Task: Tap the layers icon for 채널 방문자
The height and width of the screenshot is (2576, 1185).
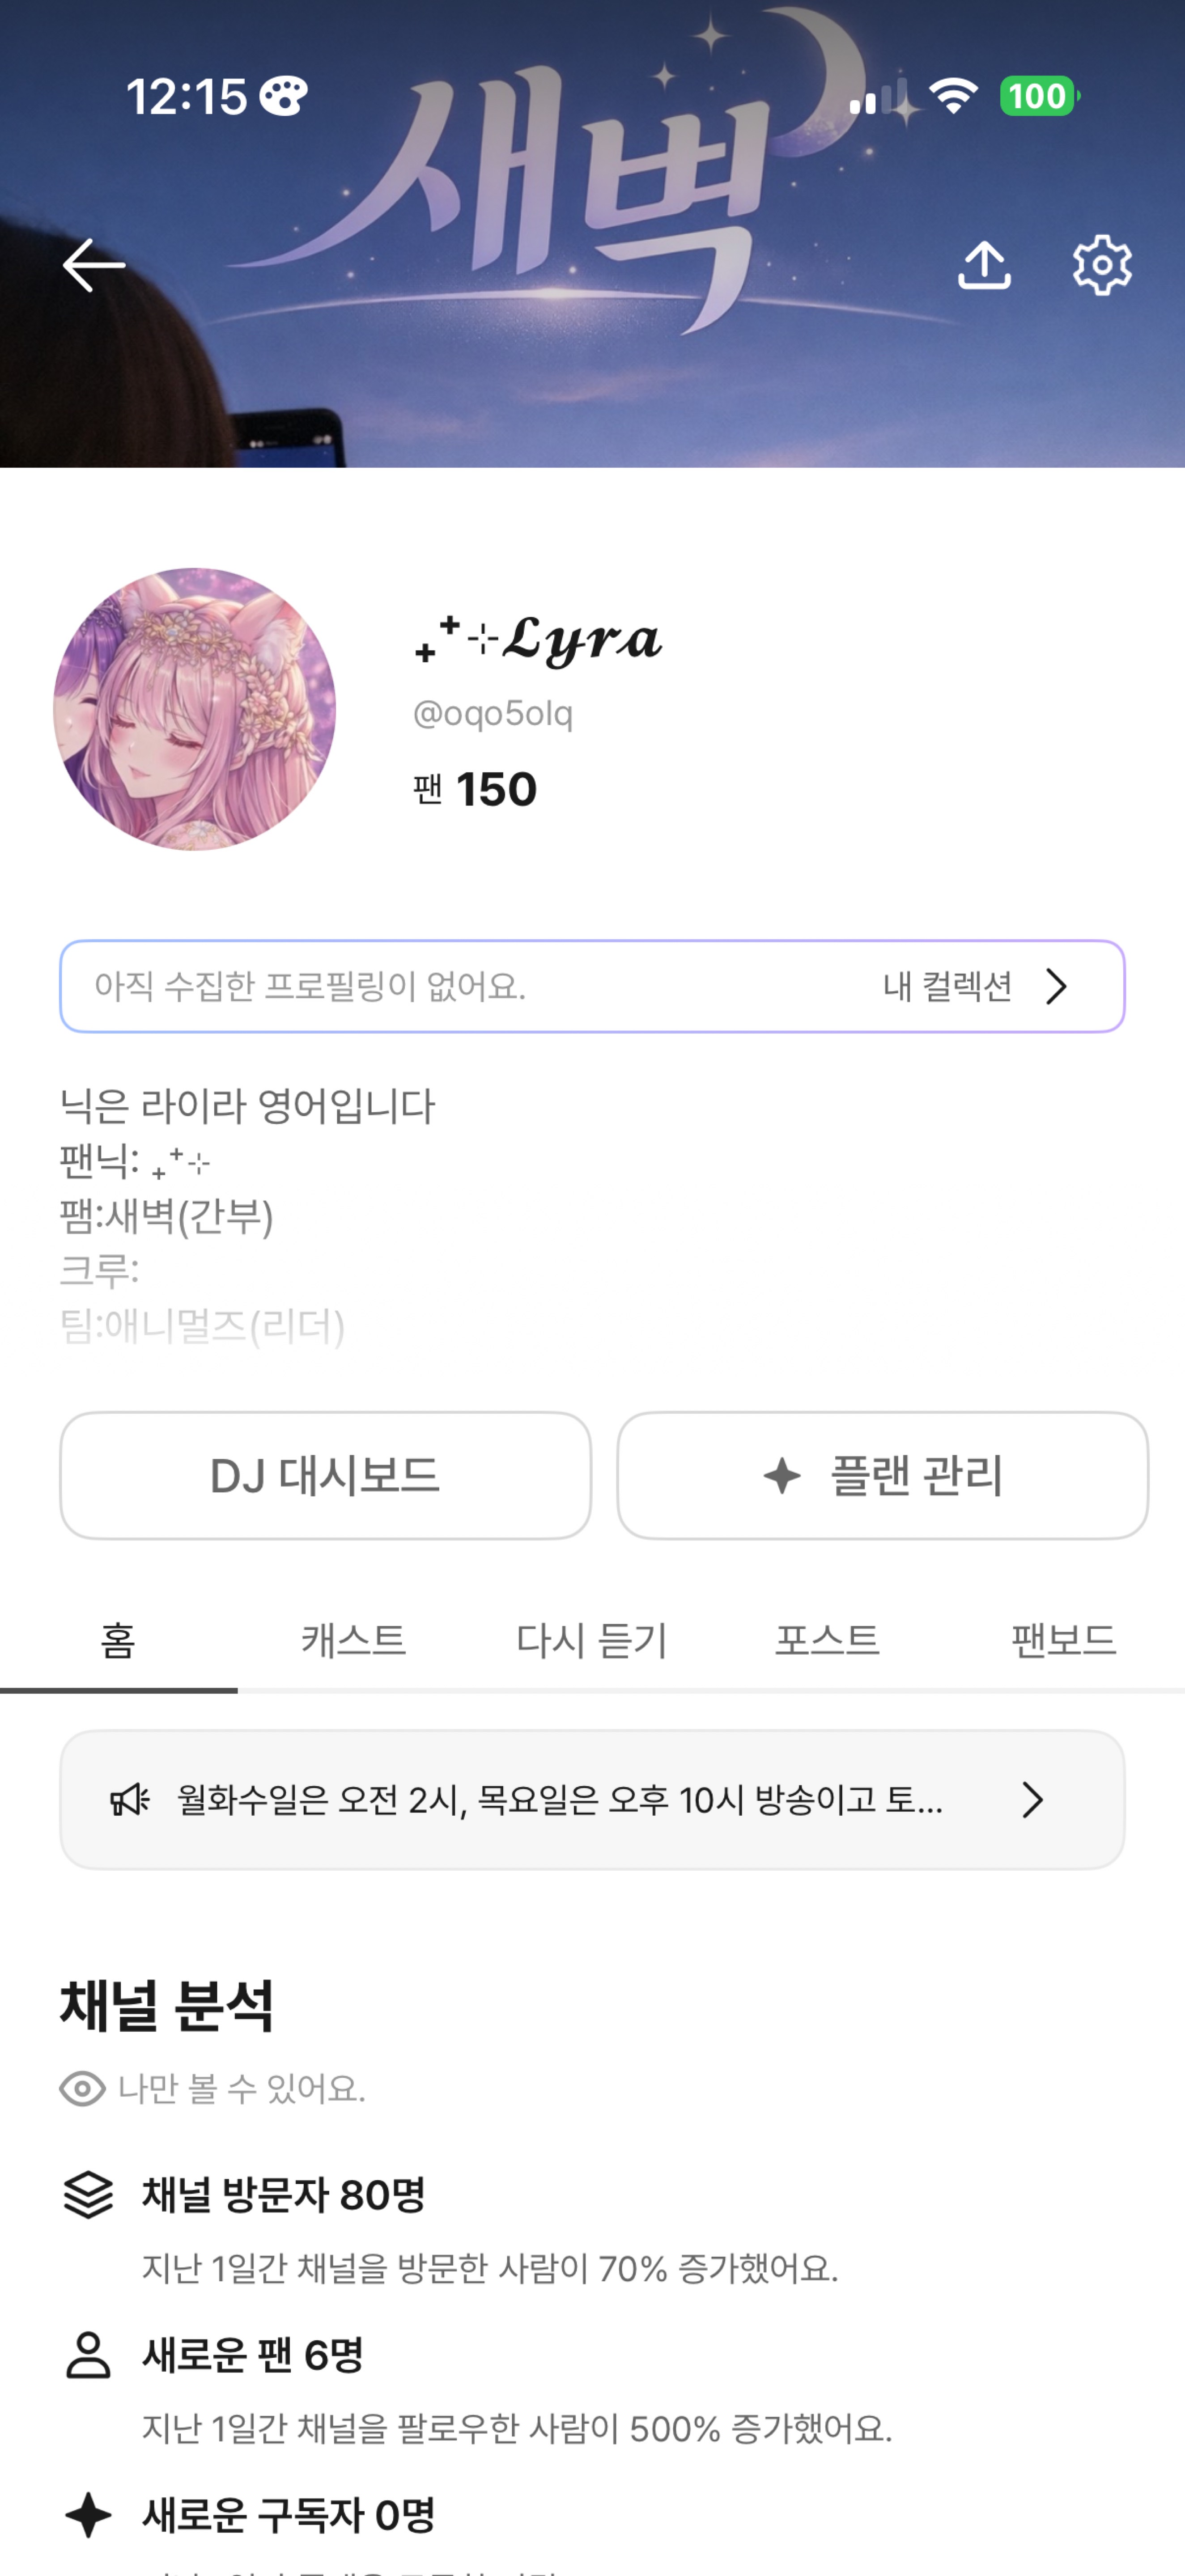Action: (88, 2195)
